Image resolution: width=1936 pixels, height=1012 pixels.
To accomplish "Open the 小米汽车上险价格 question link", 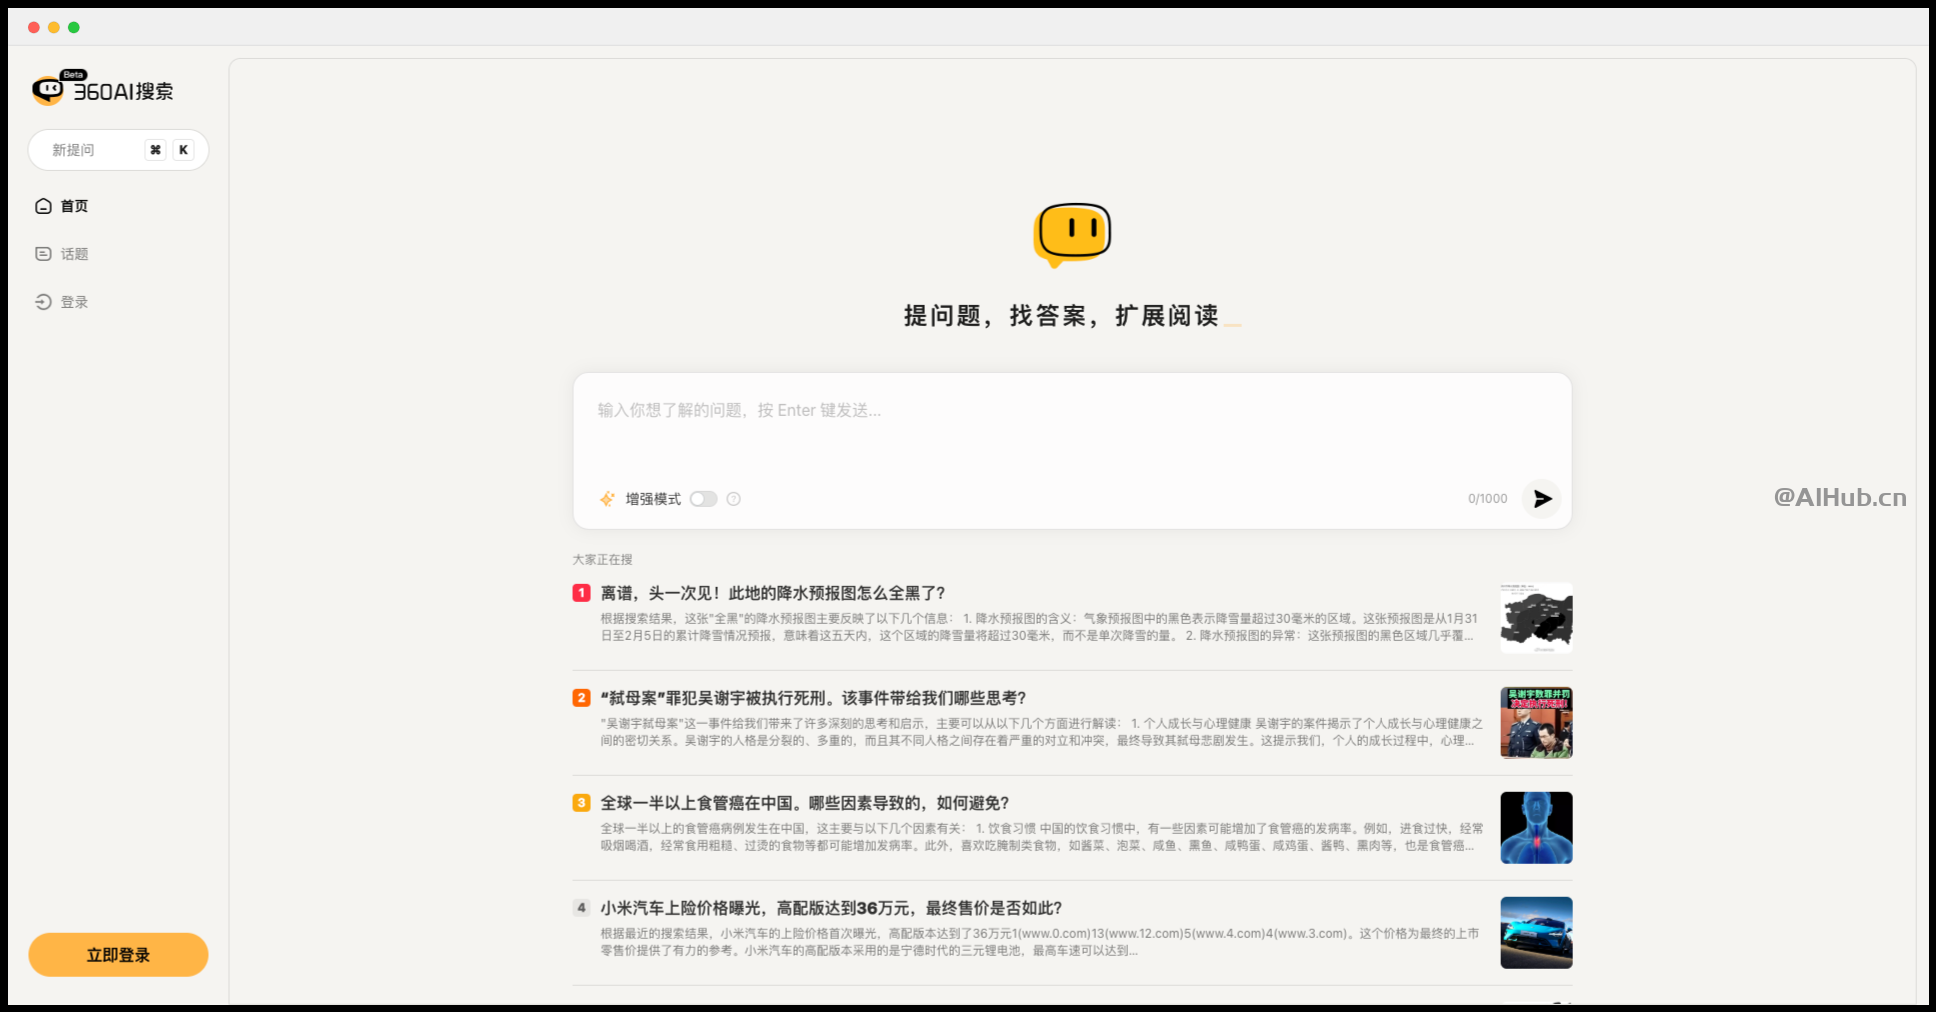I will pyautogui.click(x=831, y=908).
